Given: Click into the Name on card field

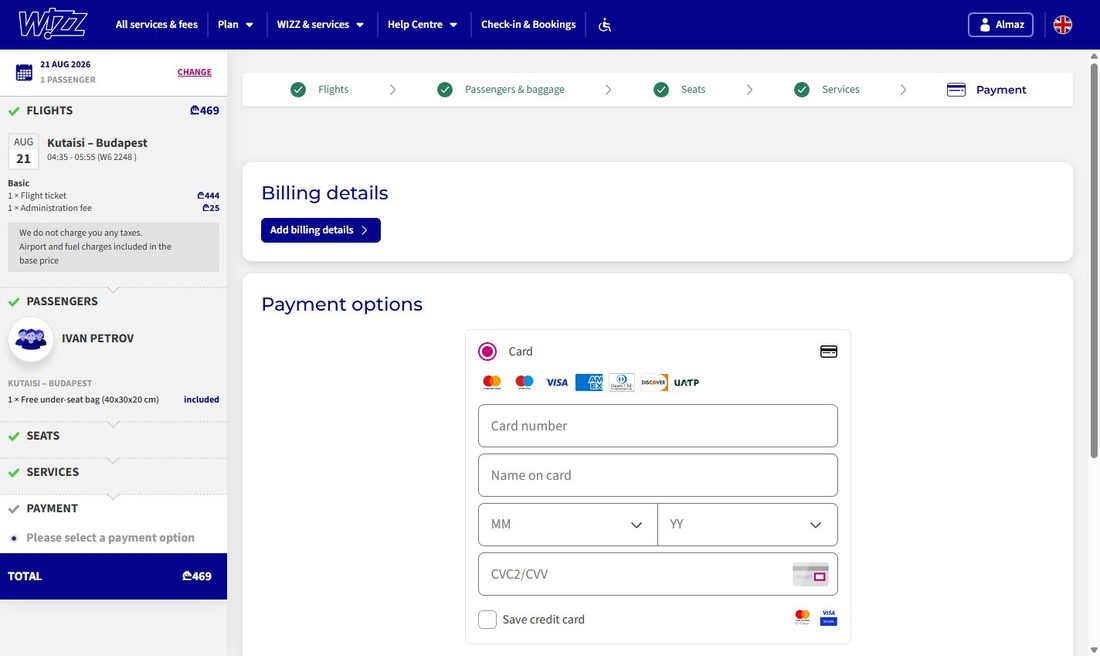Looking at the screenshot, I should pos(658,475).
